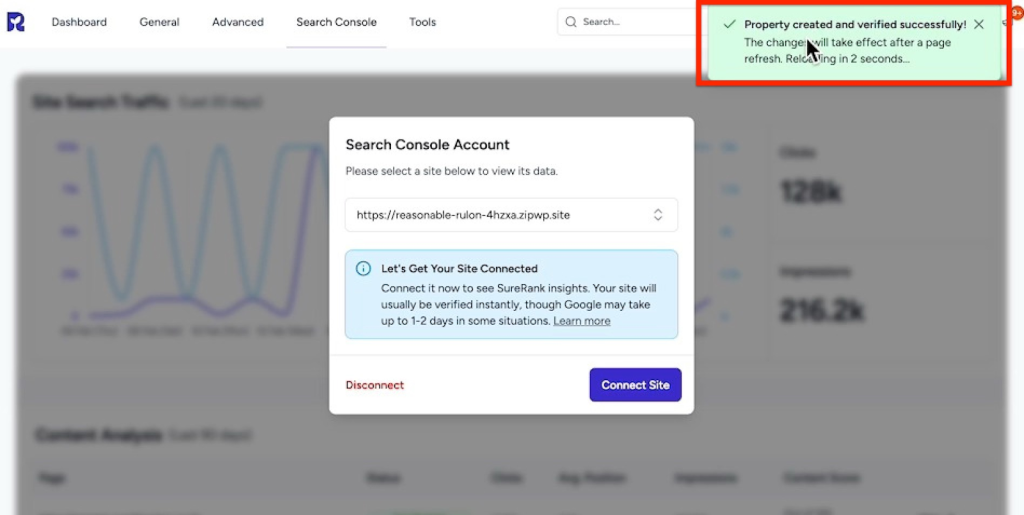Image resolution: width=1024 pixels, height=515 pixels.
Task: Click the red Disconnect link
Action: (x=375, y=385)
